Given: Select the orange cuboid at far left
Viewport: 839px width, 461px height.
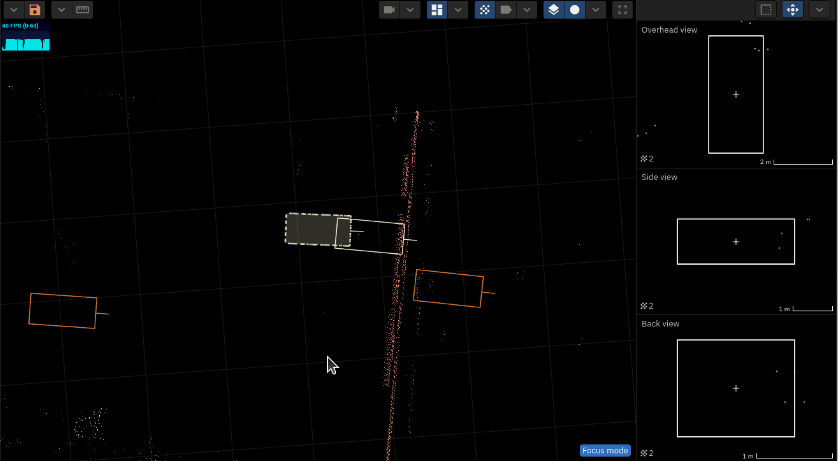Looking at the screenshot, I should pos(63,311).
